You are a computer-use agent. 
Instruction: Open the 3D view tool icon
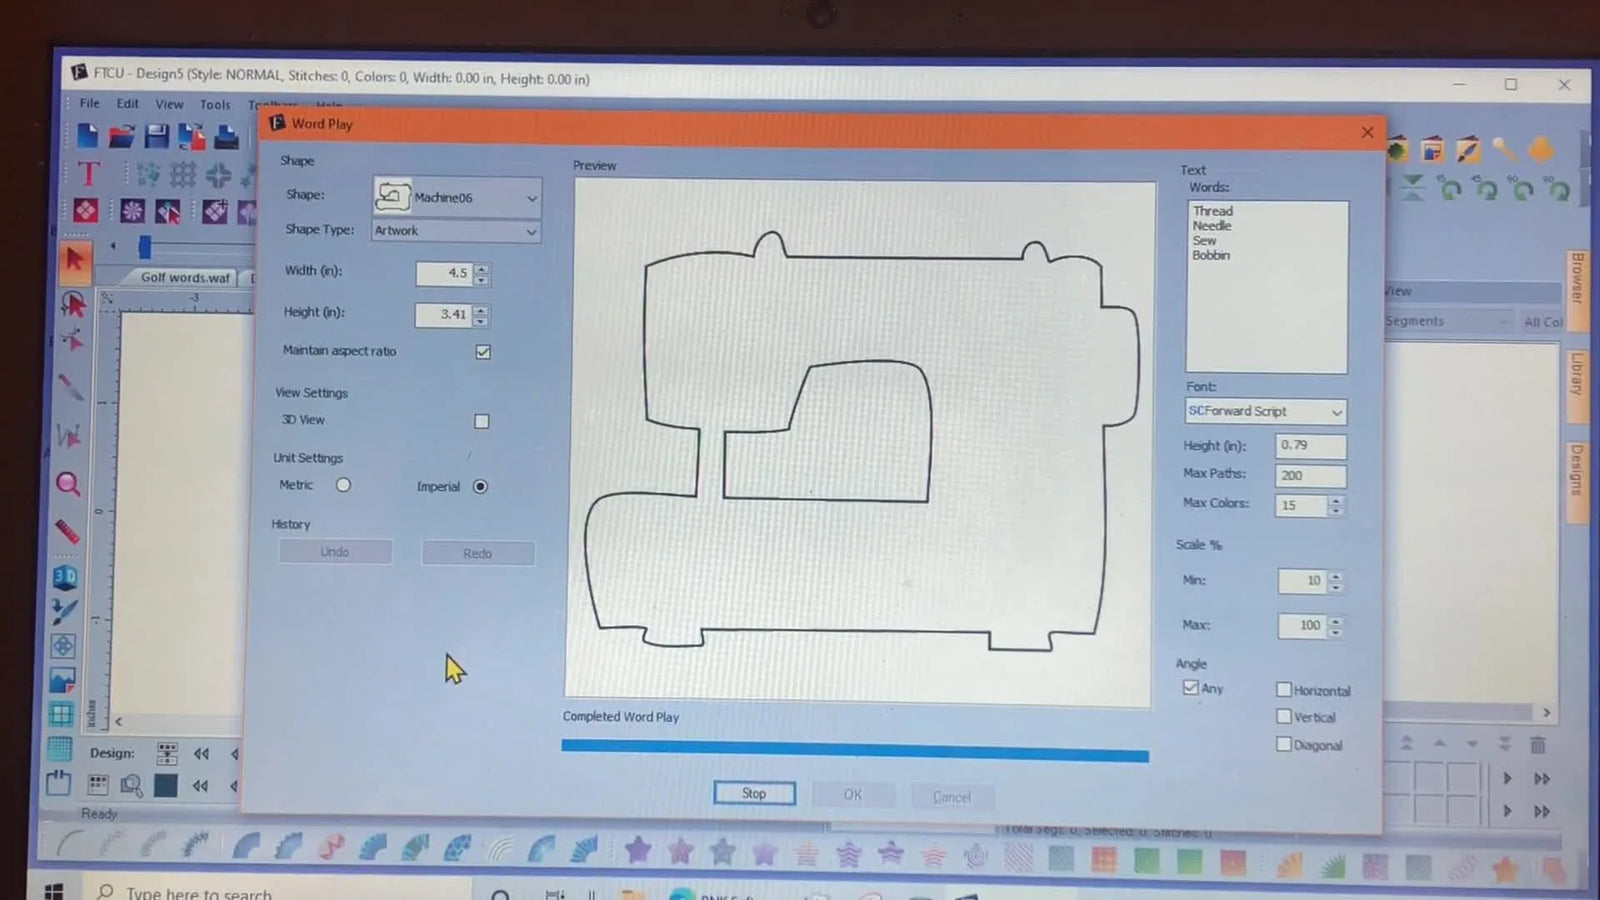point(64,577)
